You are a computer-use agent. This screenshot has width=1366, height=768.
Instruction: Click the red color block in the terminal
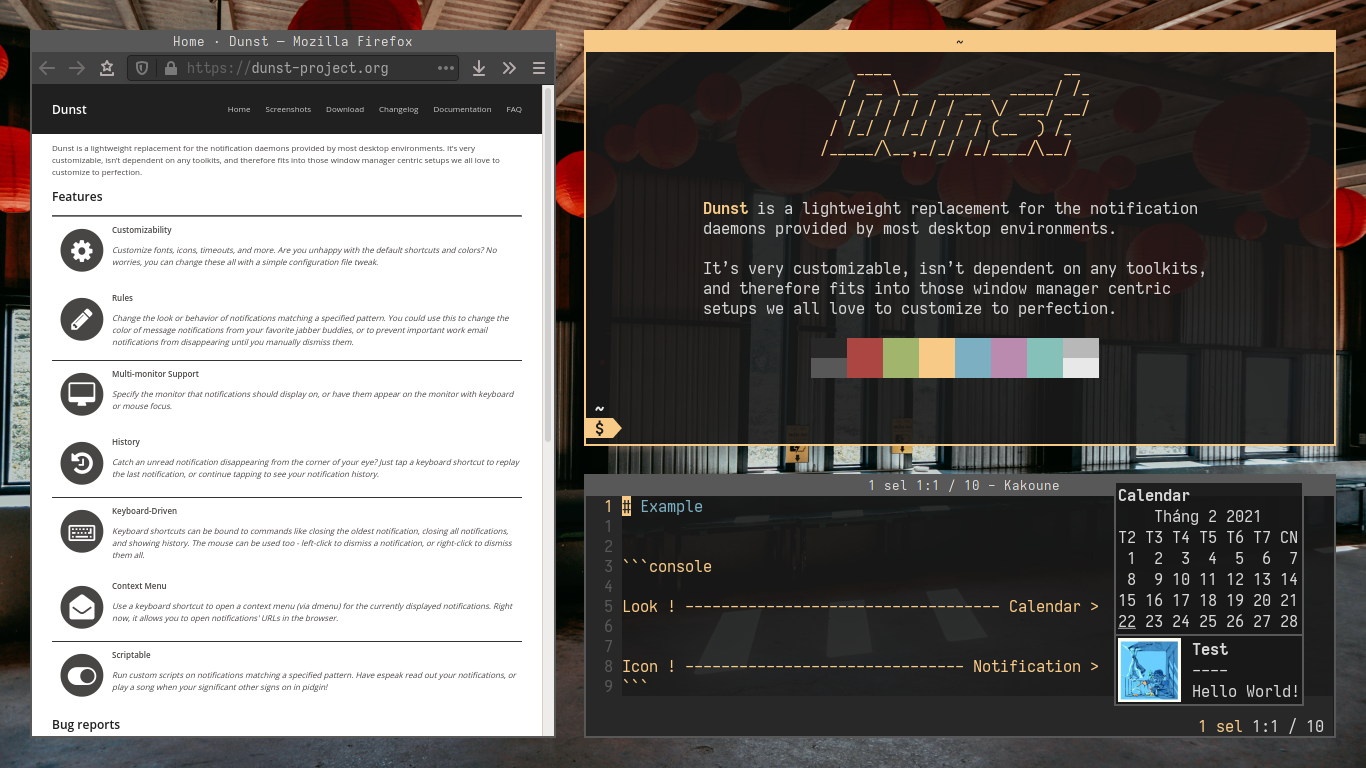(864, 358)
